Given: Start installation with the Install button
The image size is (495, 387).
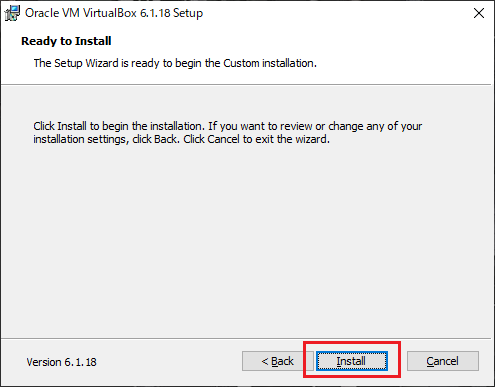Looking at the screenshot, I should pos(352,361).
